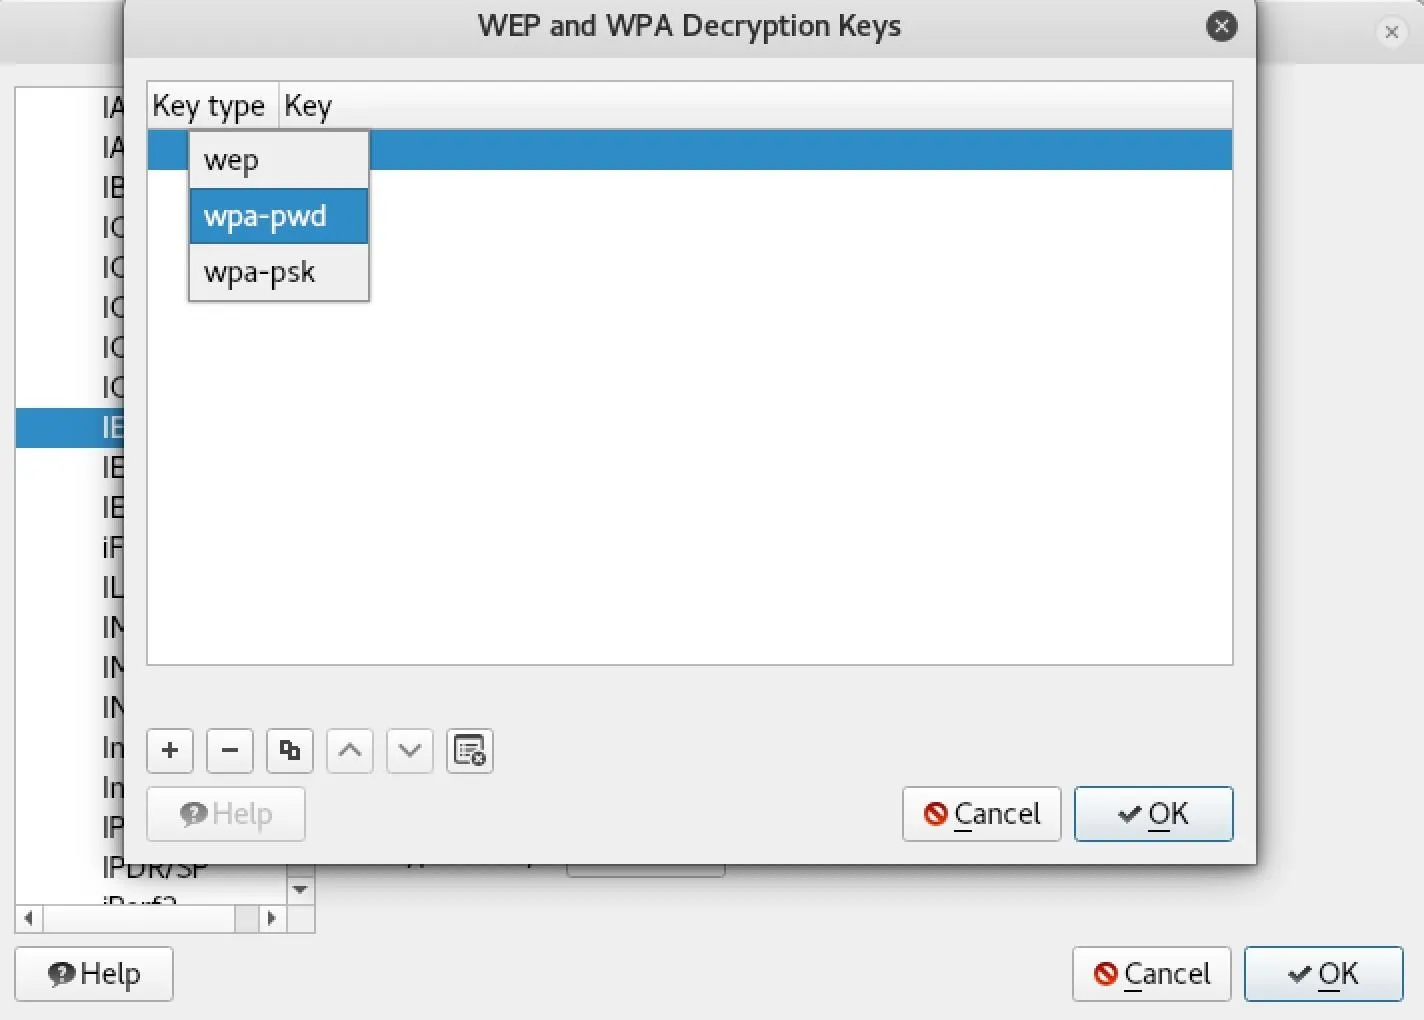Move the entry down
This screenshot has height=1020, width=1424.
coord(410,750)
